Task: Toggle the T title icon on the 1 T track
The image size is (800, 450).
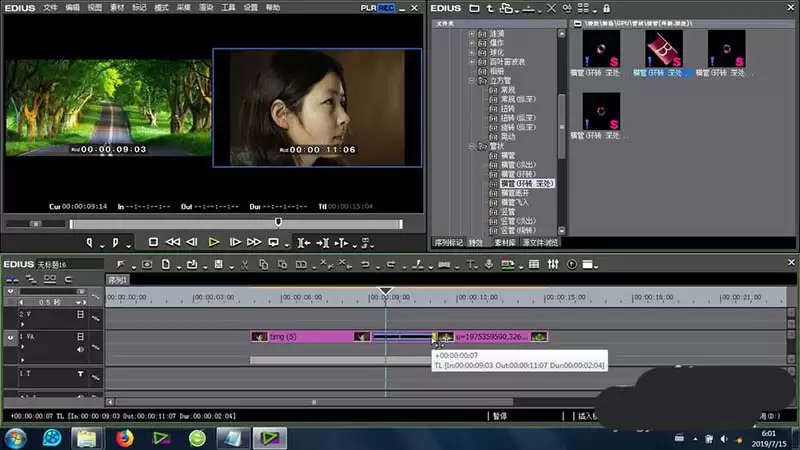Action: pos(80,374)
